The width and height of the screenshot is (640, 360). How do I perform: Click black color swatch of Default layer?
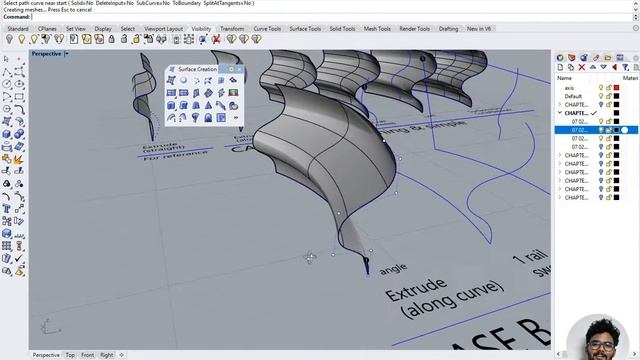click(616, 96)
